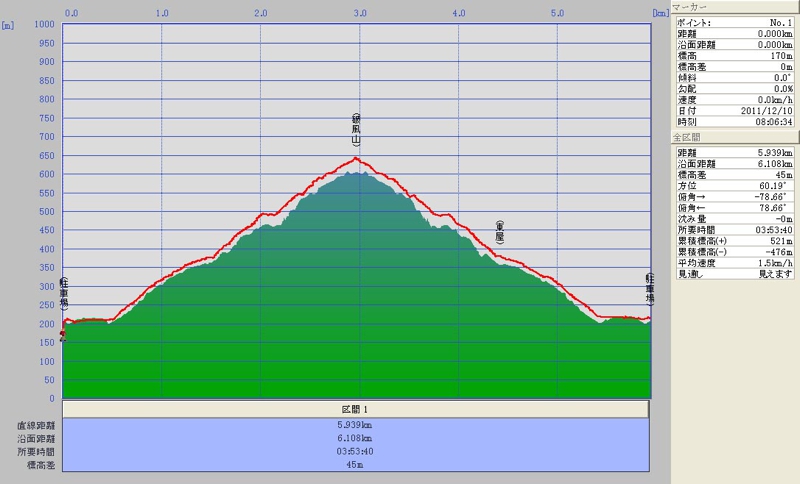This screenshot has height=484, width=800.
Task: Click the 累積標高(+) 521m row
Action: (734, 240)
